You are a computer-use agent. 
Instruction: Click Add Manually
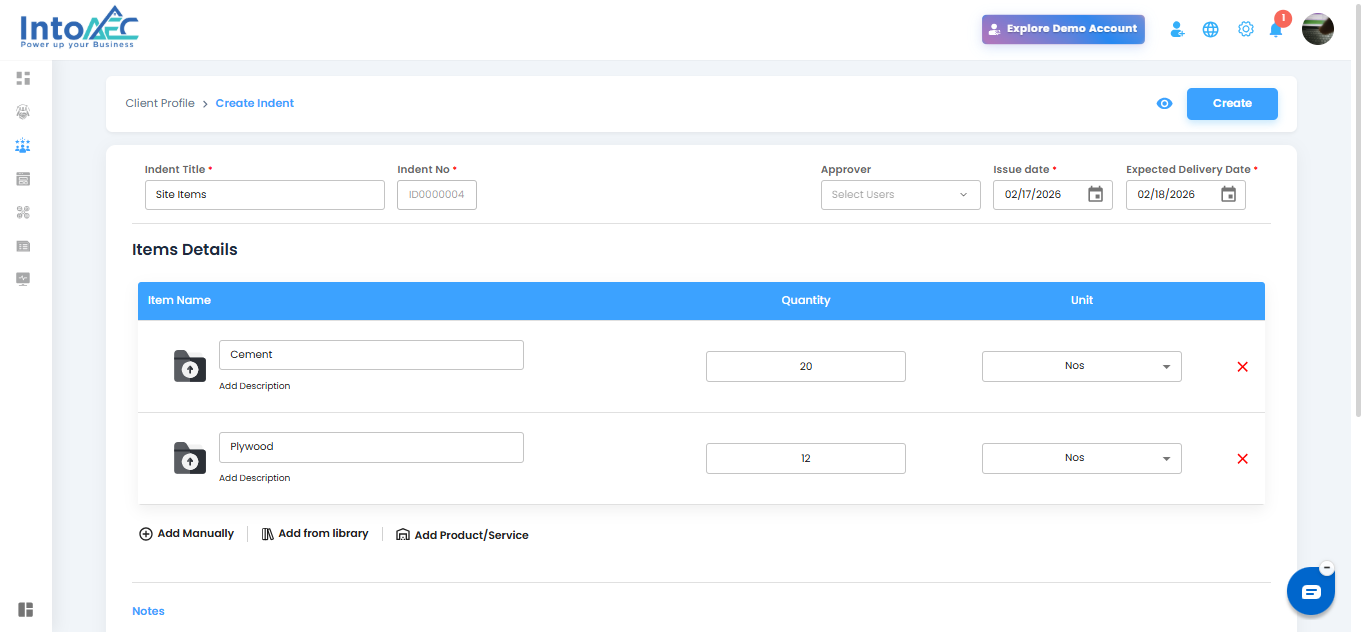tap(186, 534)
